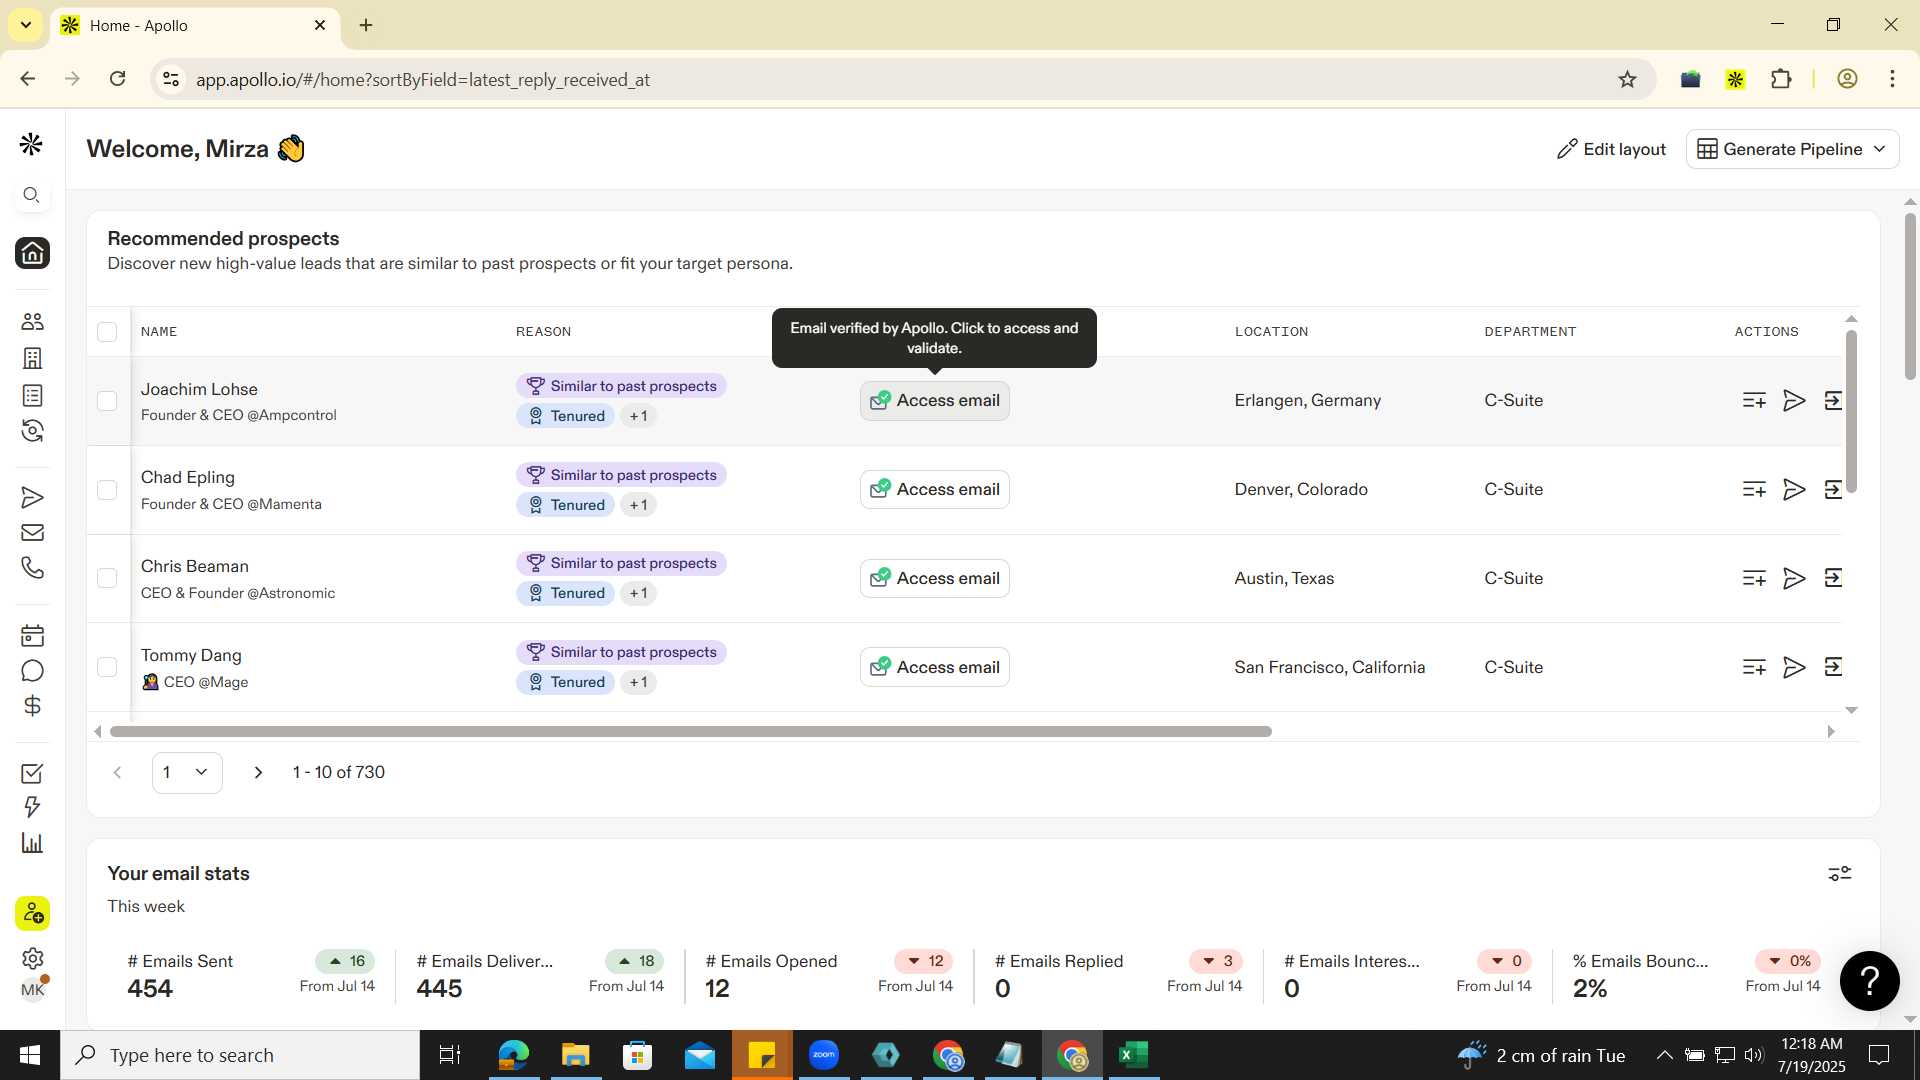Open People in the sidebar
This screenshot has height=1080, width=1920.
(x=32, y=321)
